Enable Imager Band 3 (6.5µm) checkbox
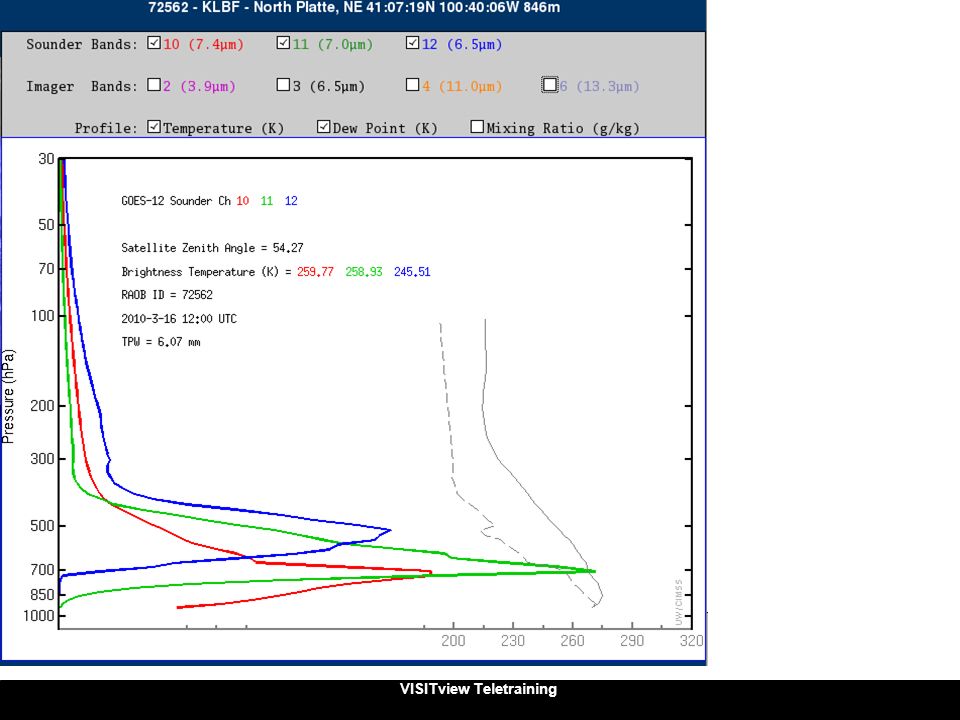Image resolution: width=960 pixels, height=720 pixels. pos(283,84)
